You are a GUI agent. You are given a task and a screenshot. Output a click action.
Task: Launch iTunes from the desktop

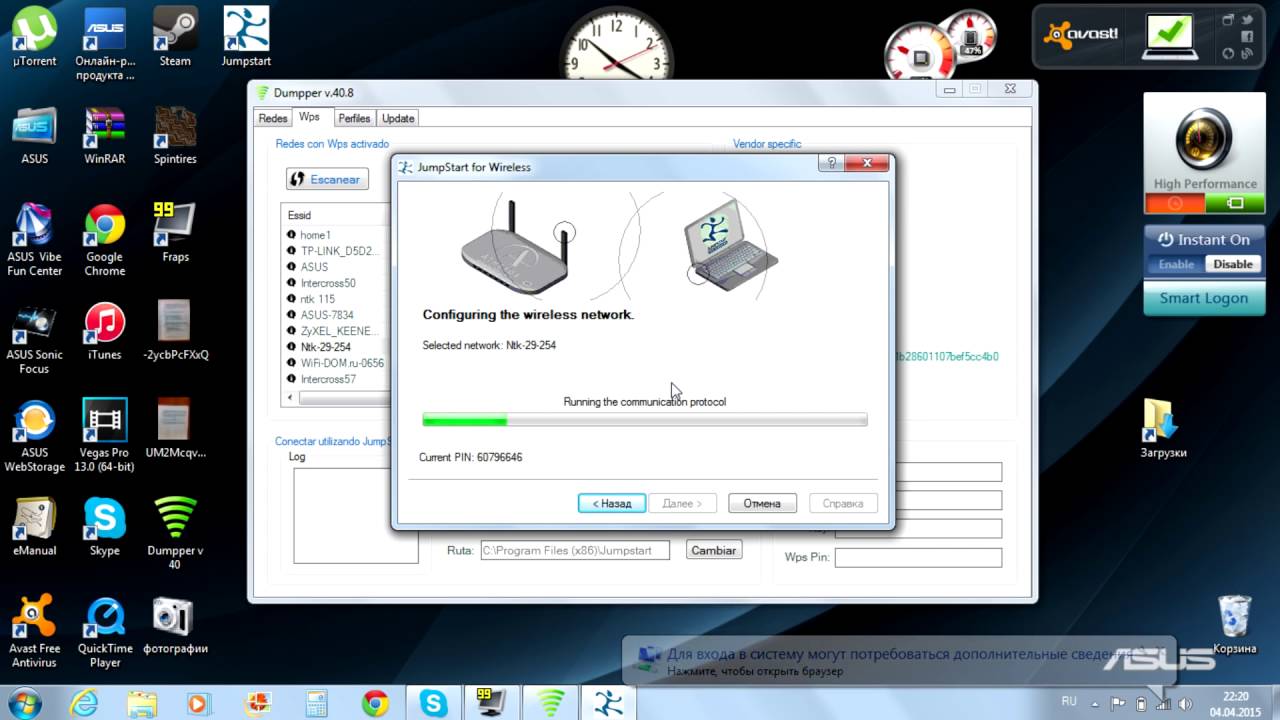[x=105, y=331]
